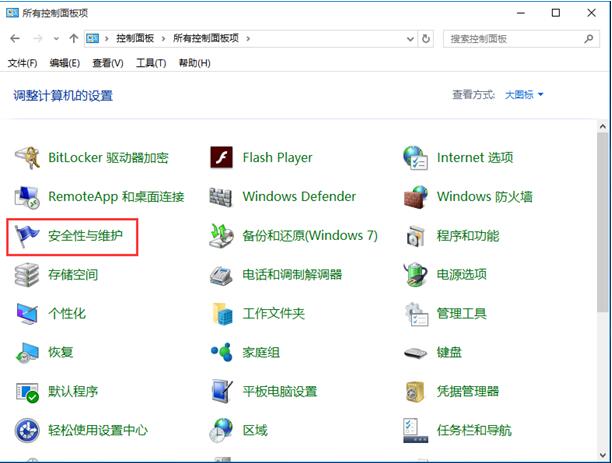Open the 凭据管理器 text link
This screenshot has height=463, width=612.
point(468,391)
